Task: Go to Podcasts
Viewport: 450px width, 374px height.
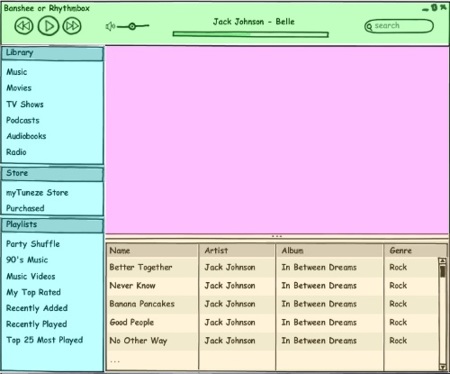Action: coord(23,120)
